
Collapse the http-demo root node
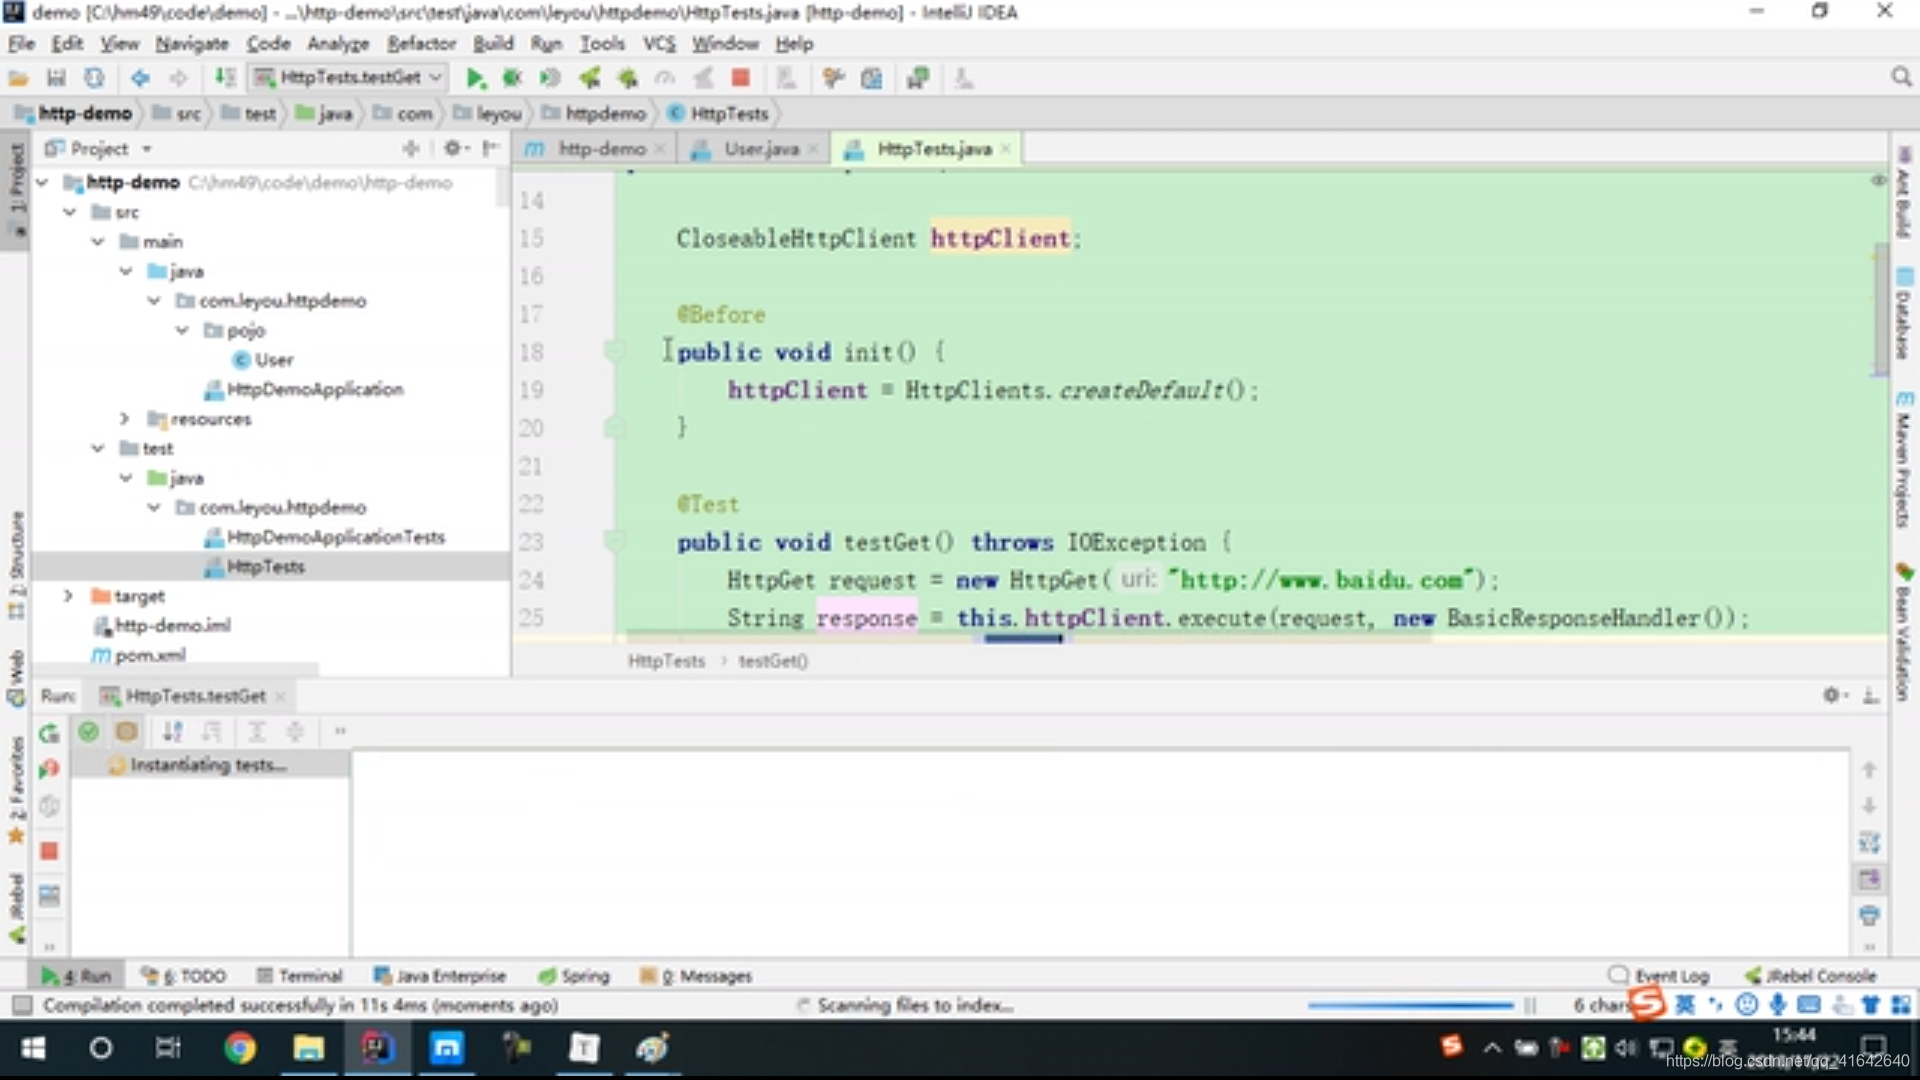42,182
